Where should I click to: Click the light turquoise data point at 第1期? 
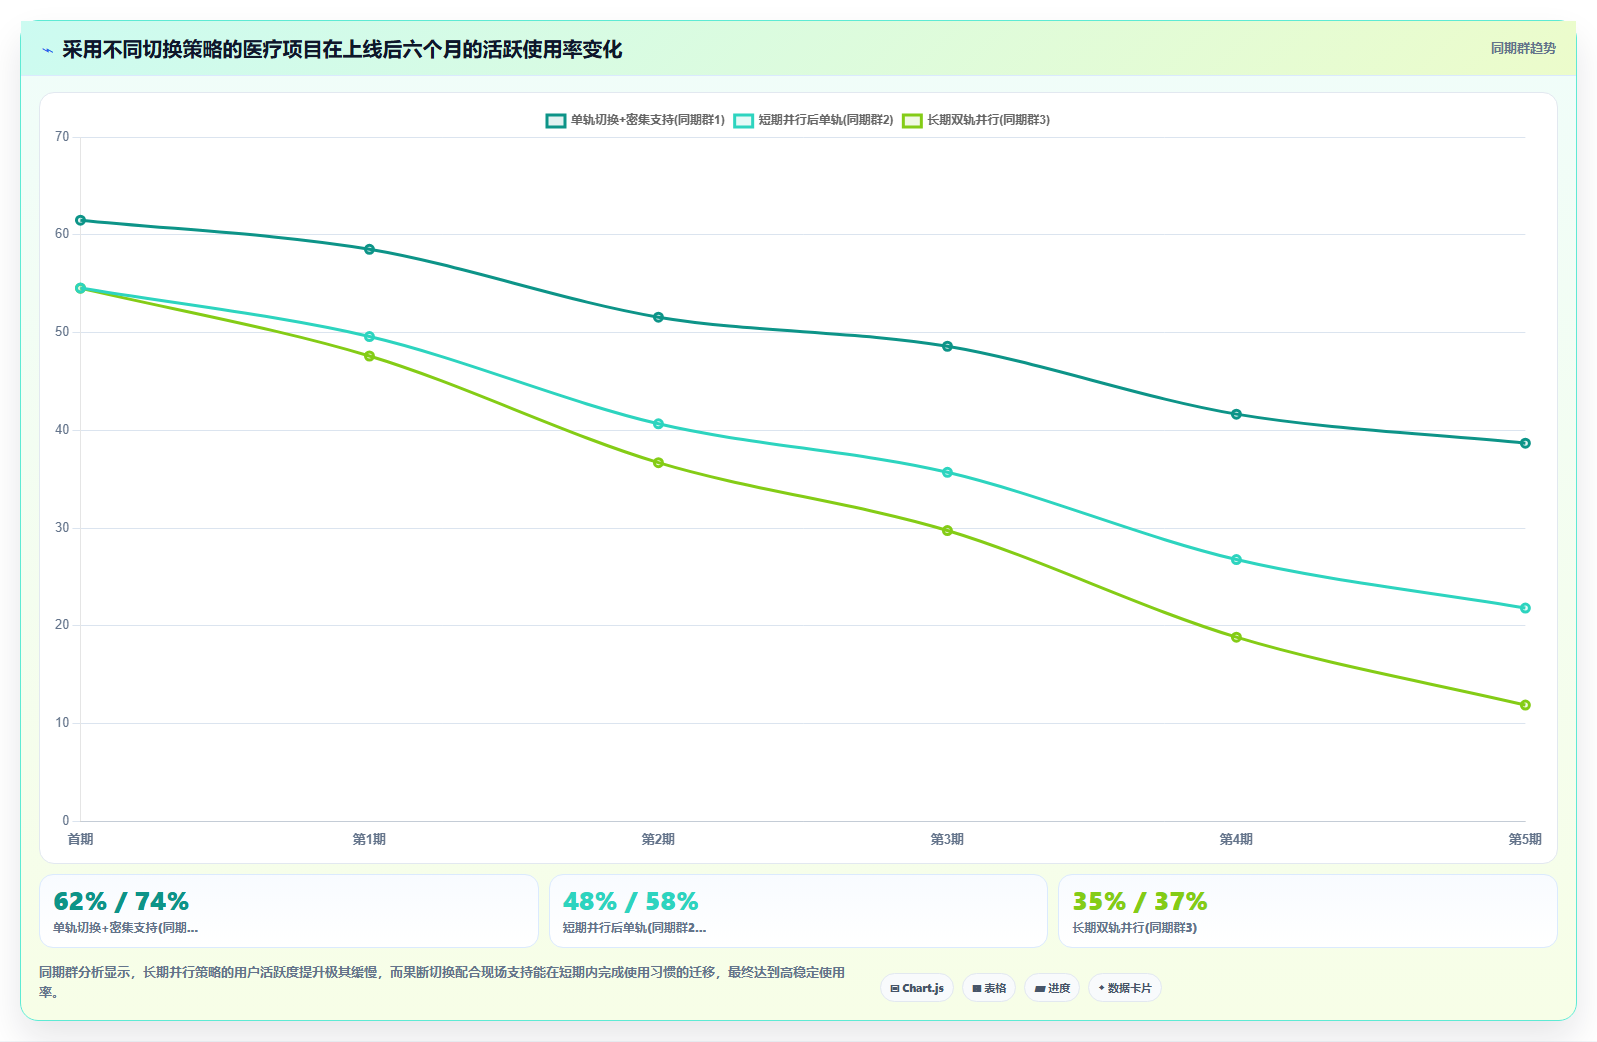369,336
